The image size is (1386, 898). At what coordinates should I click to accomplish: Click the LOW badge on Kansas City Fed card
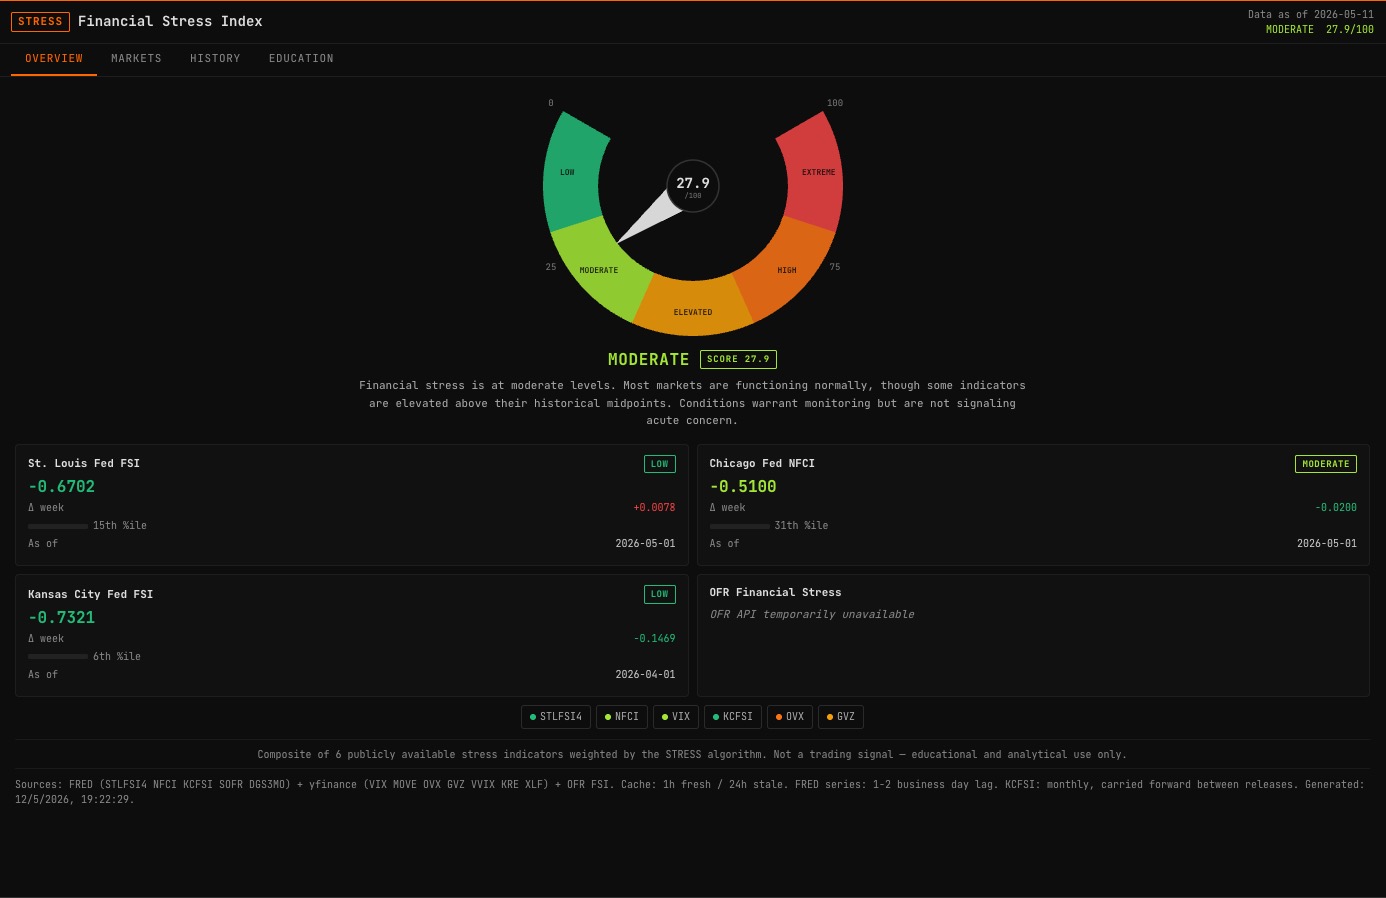point(659,594)
